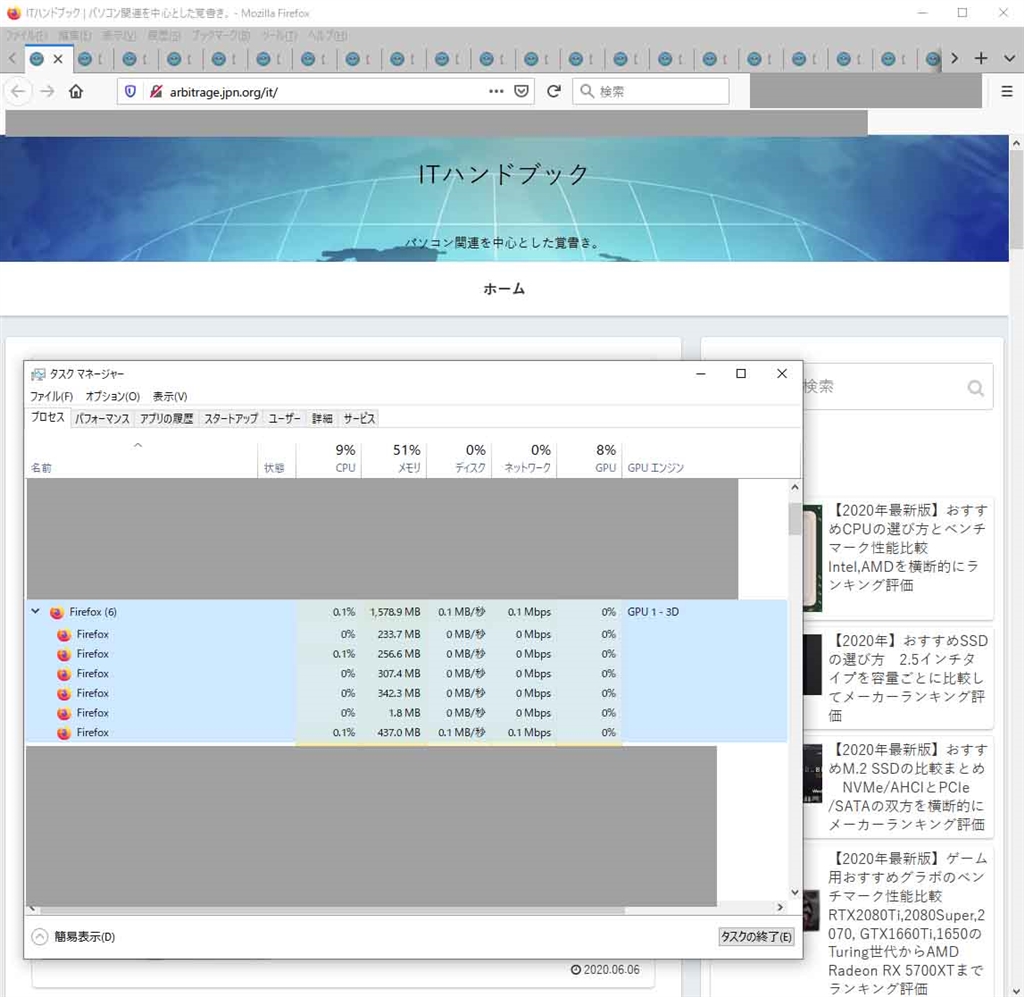This screenshot has height=997, width=1024.
Task: Select Firefox process using 1.8 MB
Action: pyautogui.click(x=406, y=712)
